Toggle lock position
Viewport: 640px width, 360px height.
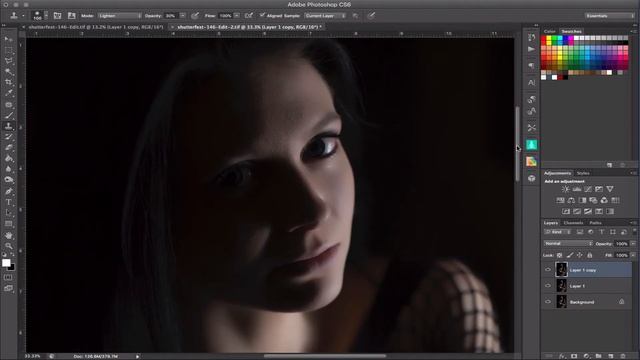pos(580,255)
